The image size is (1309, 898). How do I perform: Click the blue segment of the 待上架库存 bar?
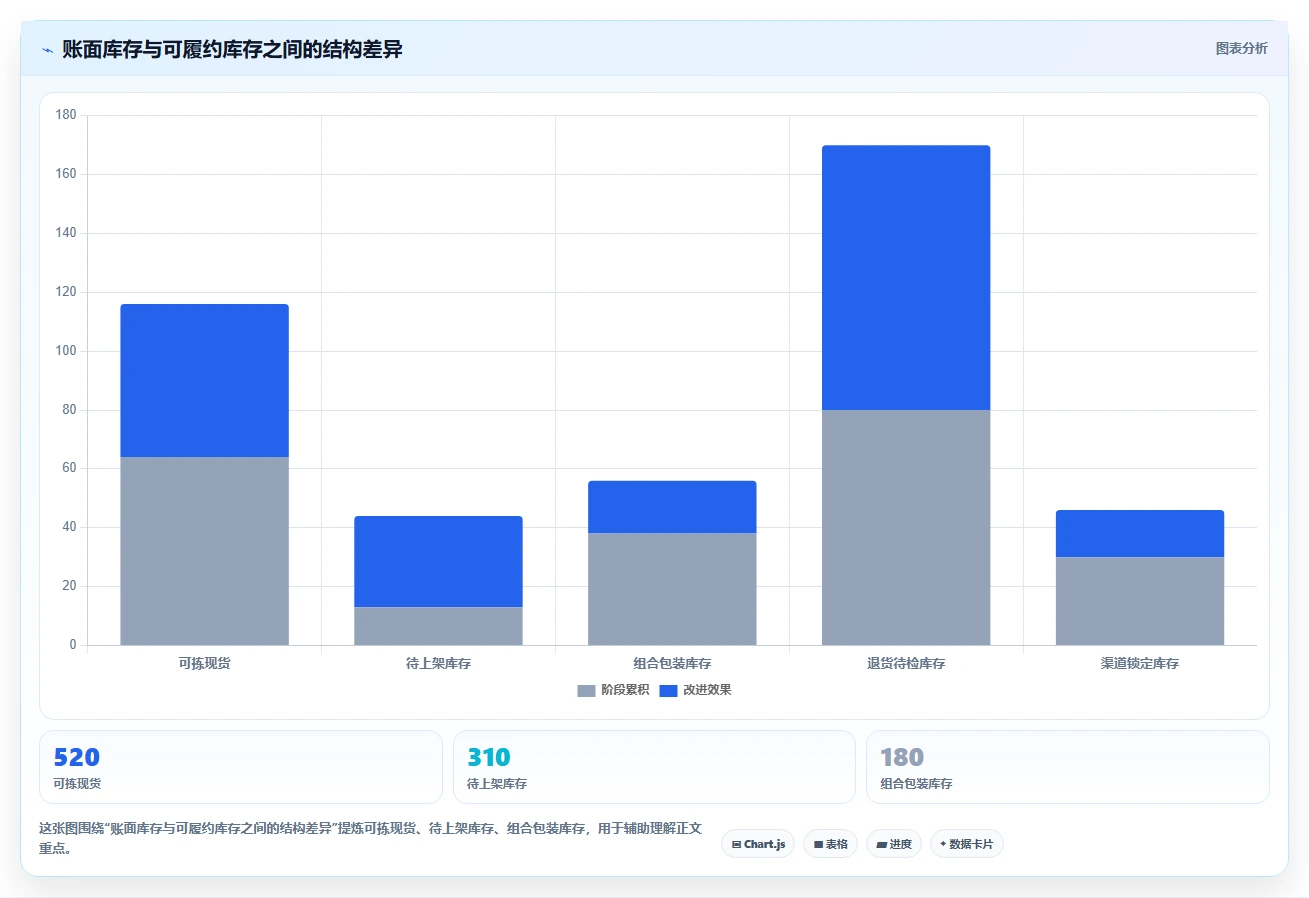[x=438, y=561]
